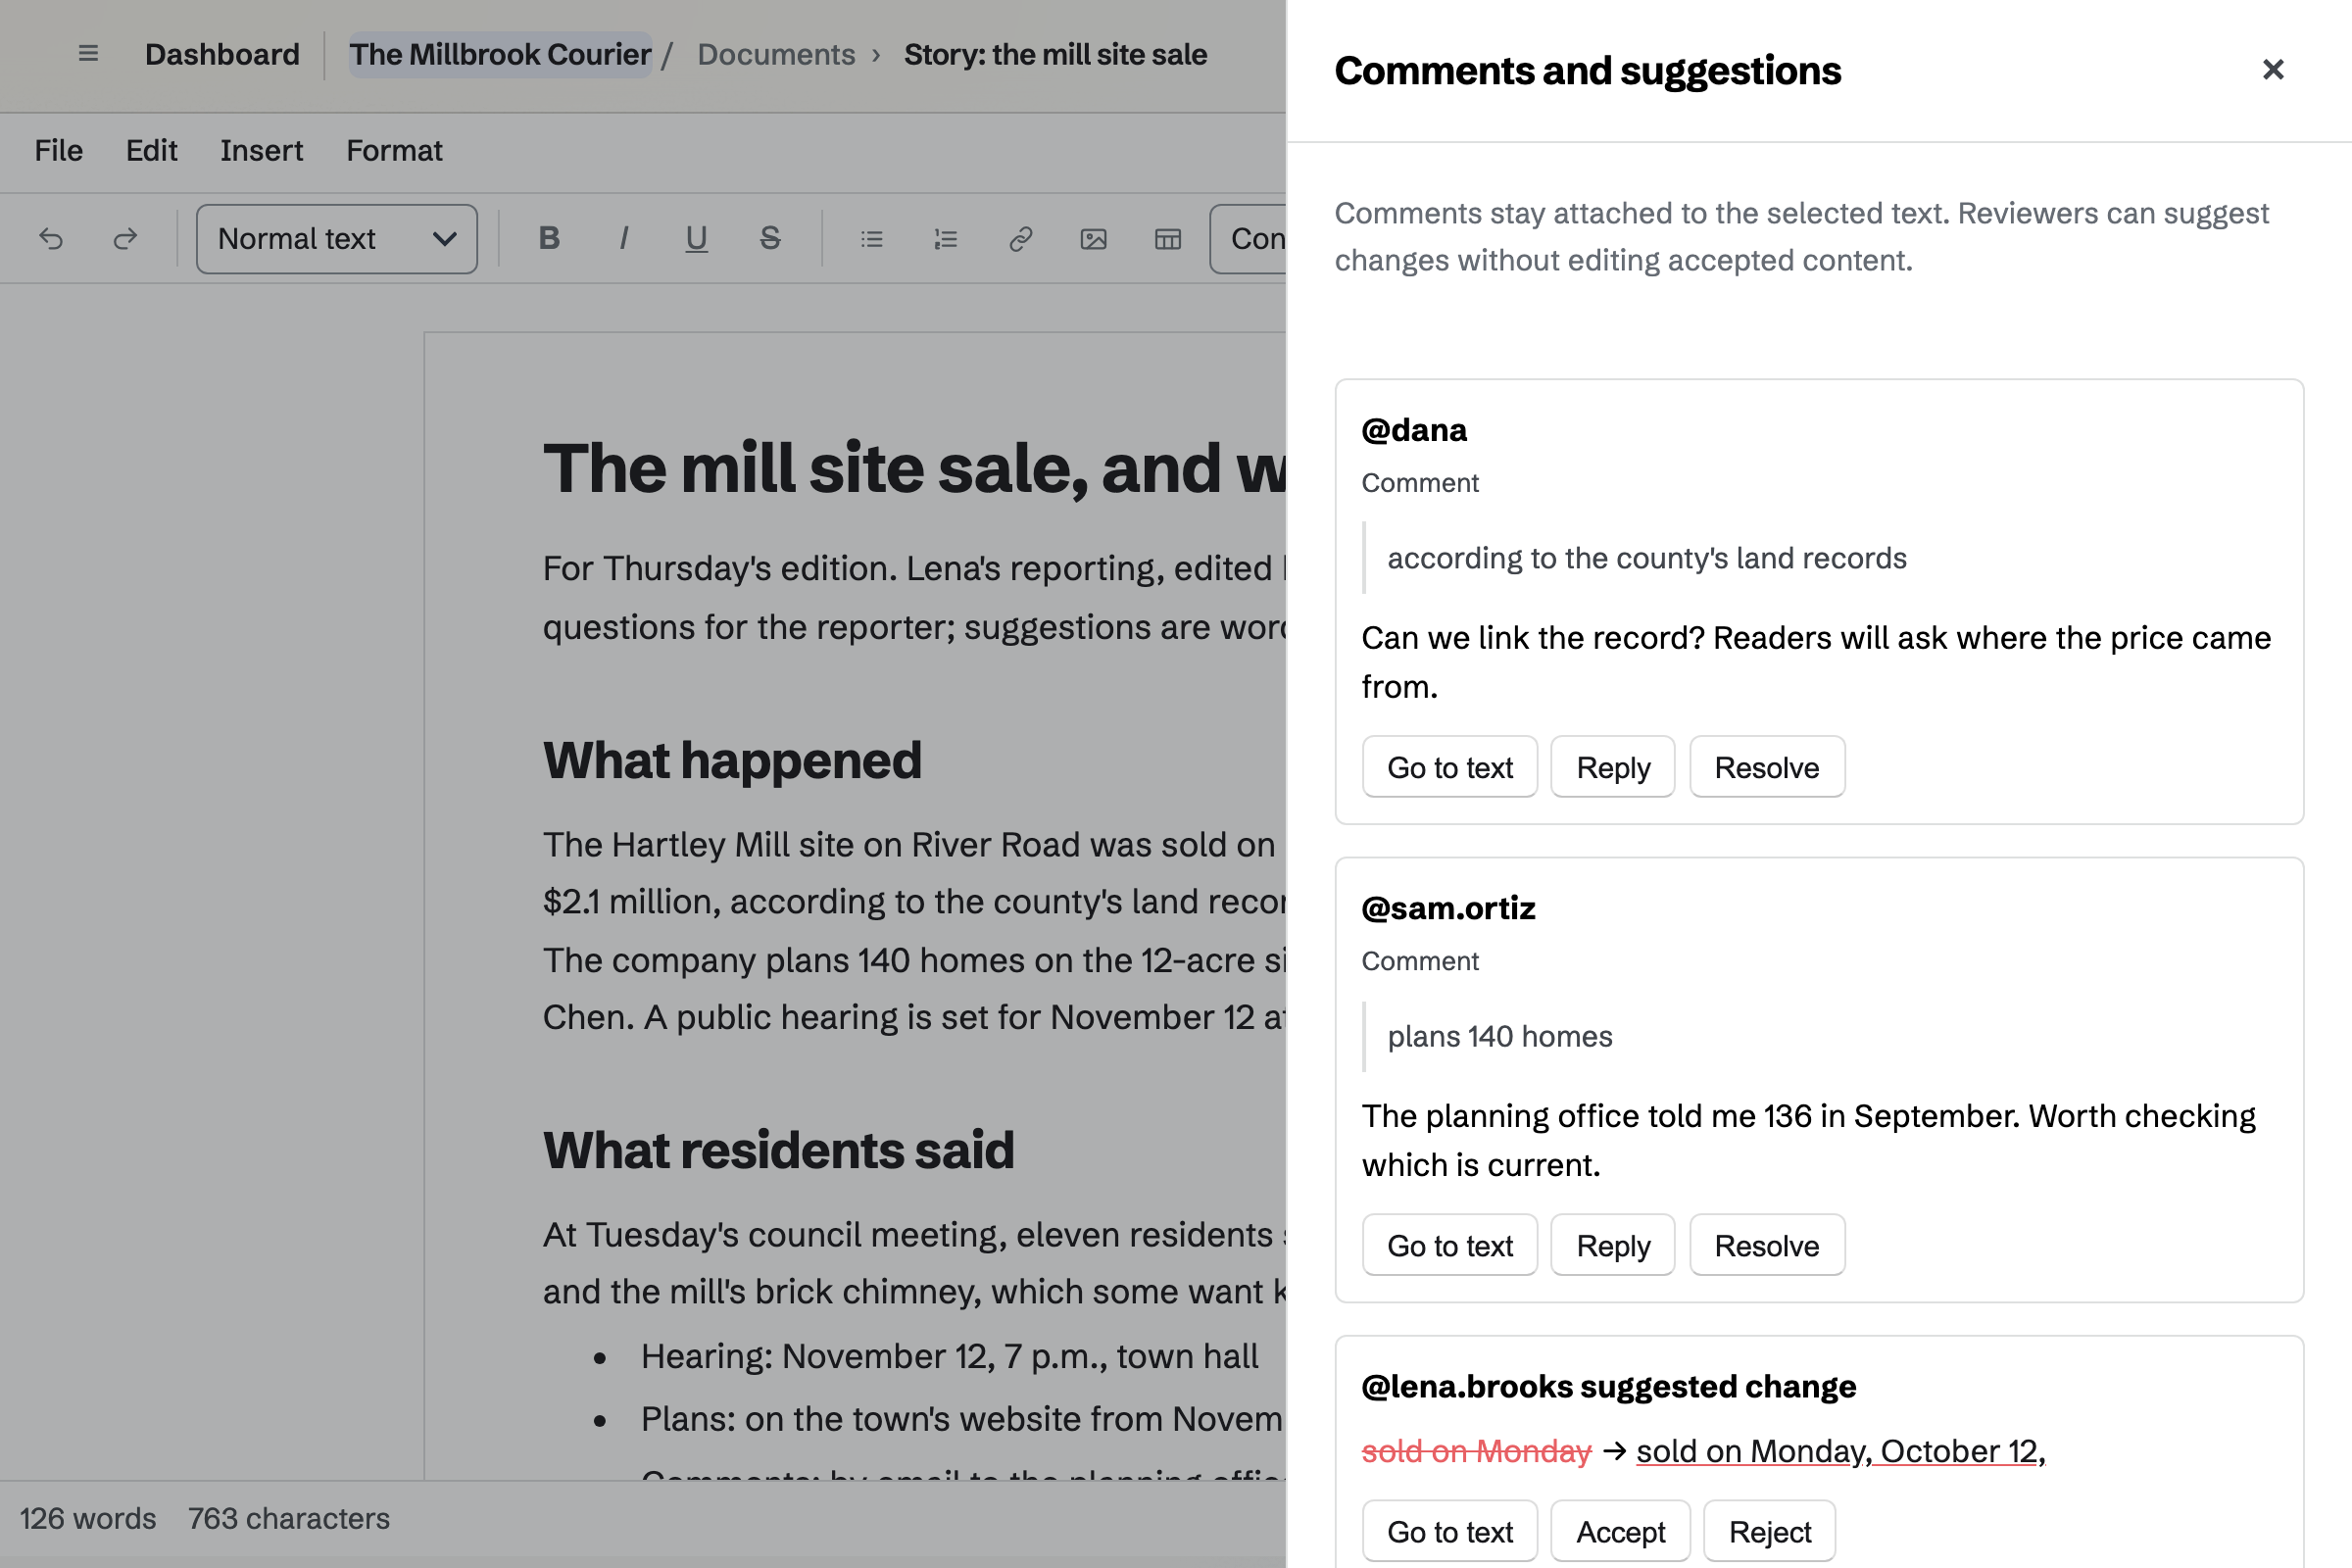This screenshot has height=1568, width=2352.
Task: Click the 'Story: the mill site sale' title
Action: point(1055,54)
